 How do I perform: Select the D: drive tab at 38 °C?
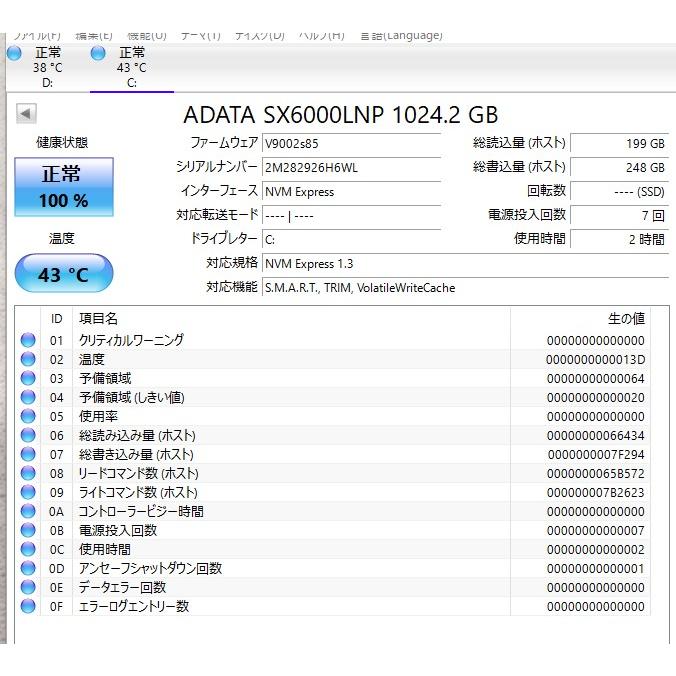point(47,67)
